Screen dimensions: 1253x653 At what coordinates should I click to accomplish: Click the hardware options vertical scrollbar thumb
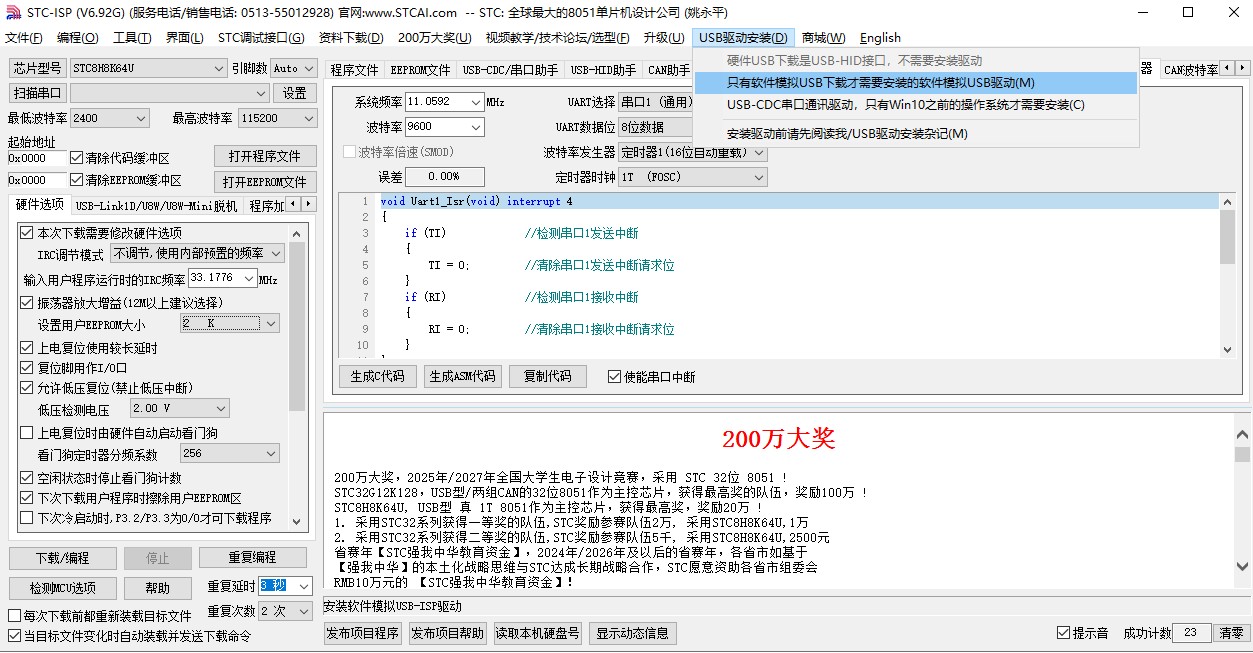pyautogui.click(x=297, y=326)
